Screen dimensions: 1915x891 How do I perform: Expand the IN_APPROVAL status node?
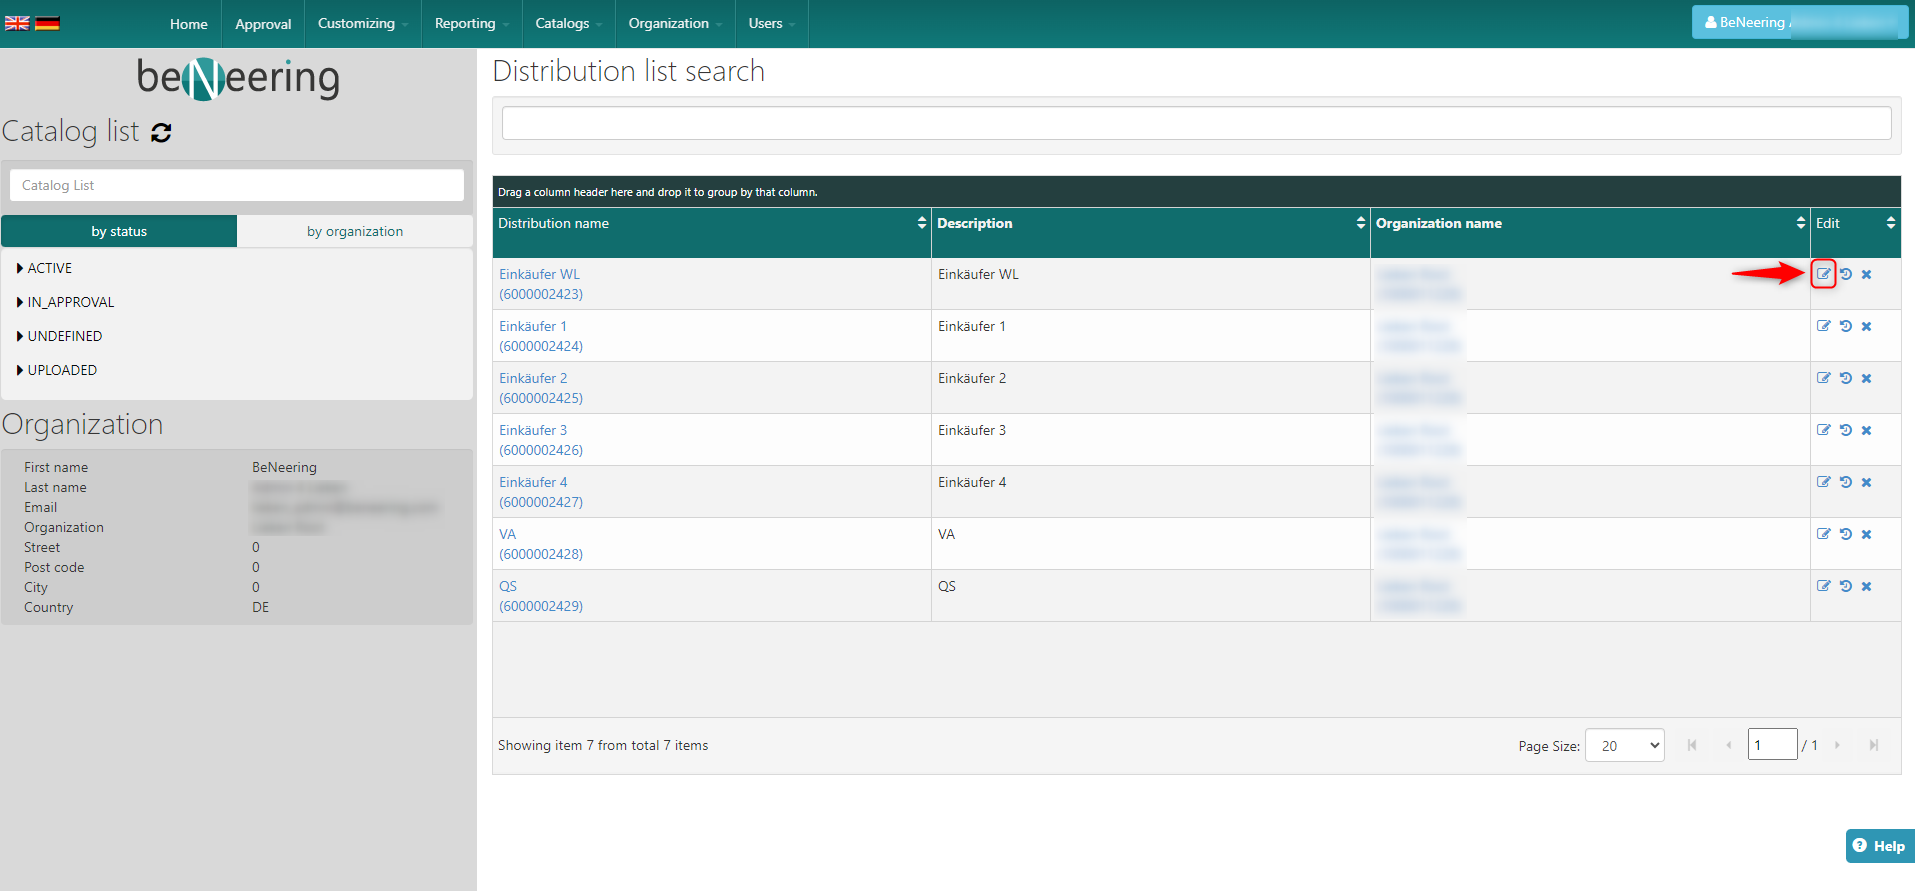click(20, 302)
